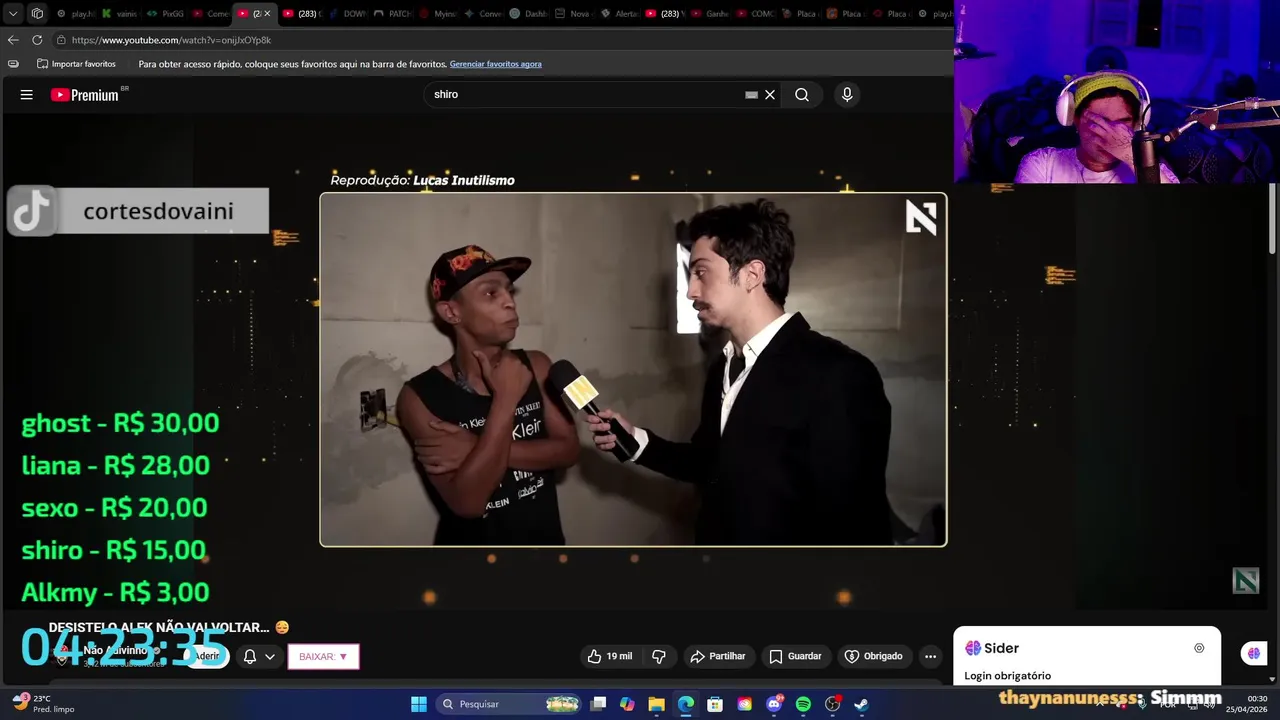Open the three-dot more actions menu
This screenshot has height=720, width=1280.
click(x=930, y=656)
